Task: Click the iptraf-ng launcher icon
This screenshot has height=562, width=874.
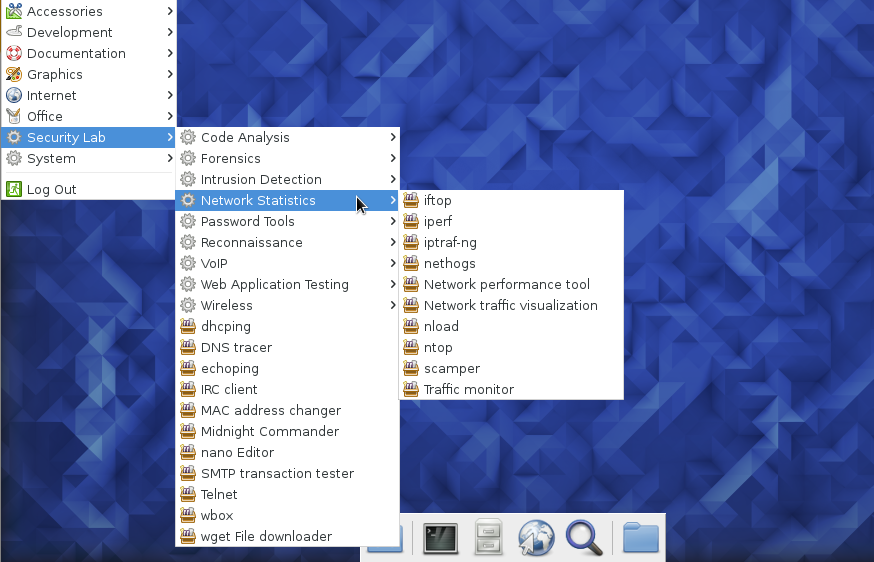Action: click(x=411, y=243)
